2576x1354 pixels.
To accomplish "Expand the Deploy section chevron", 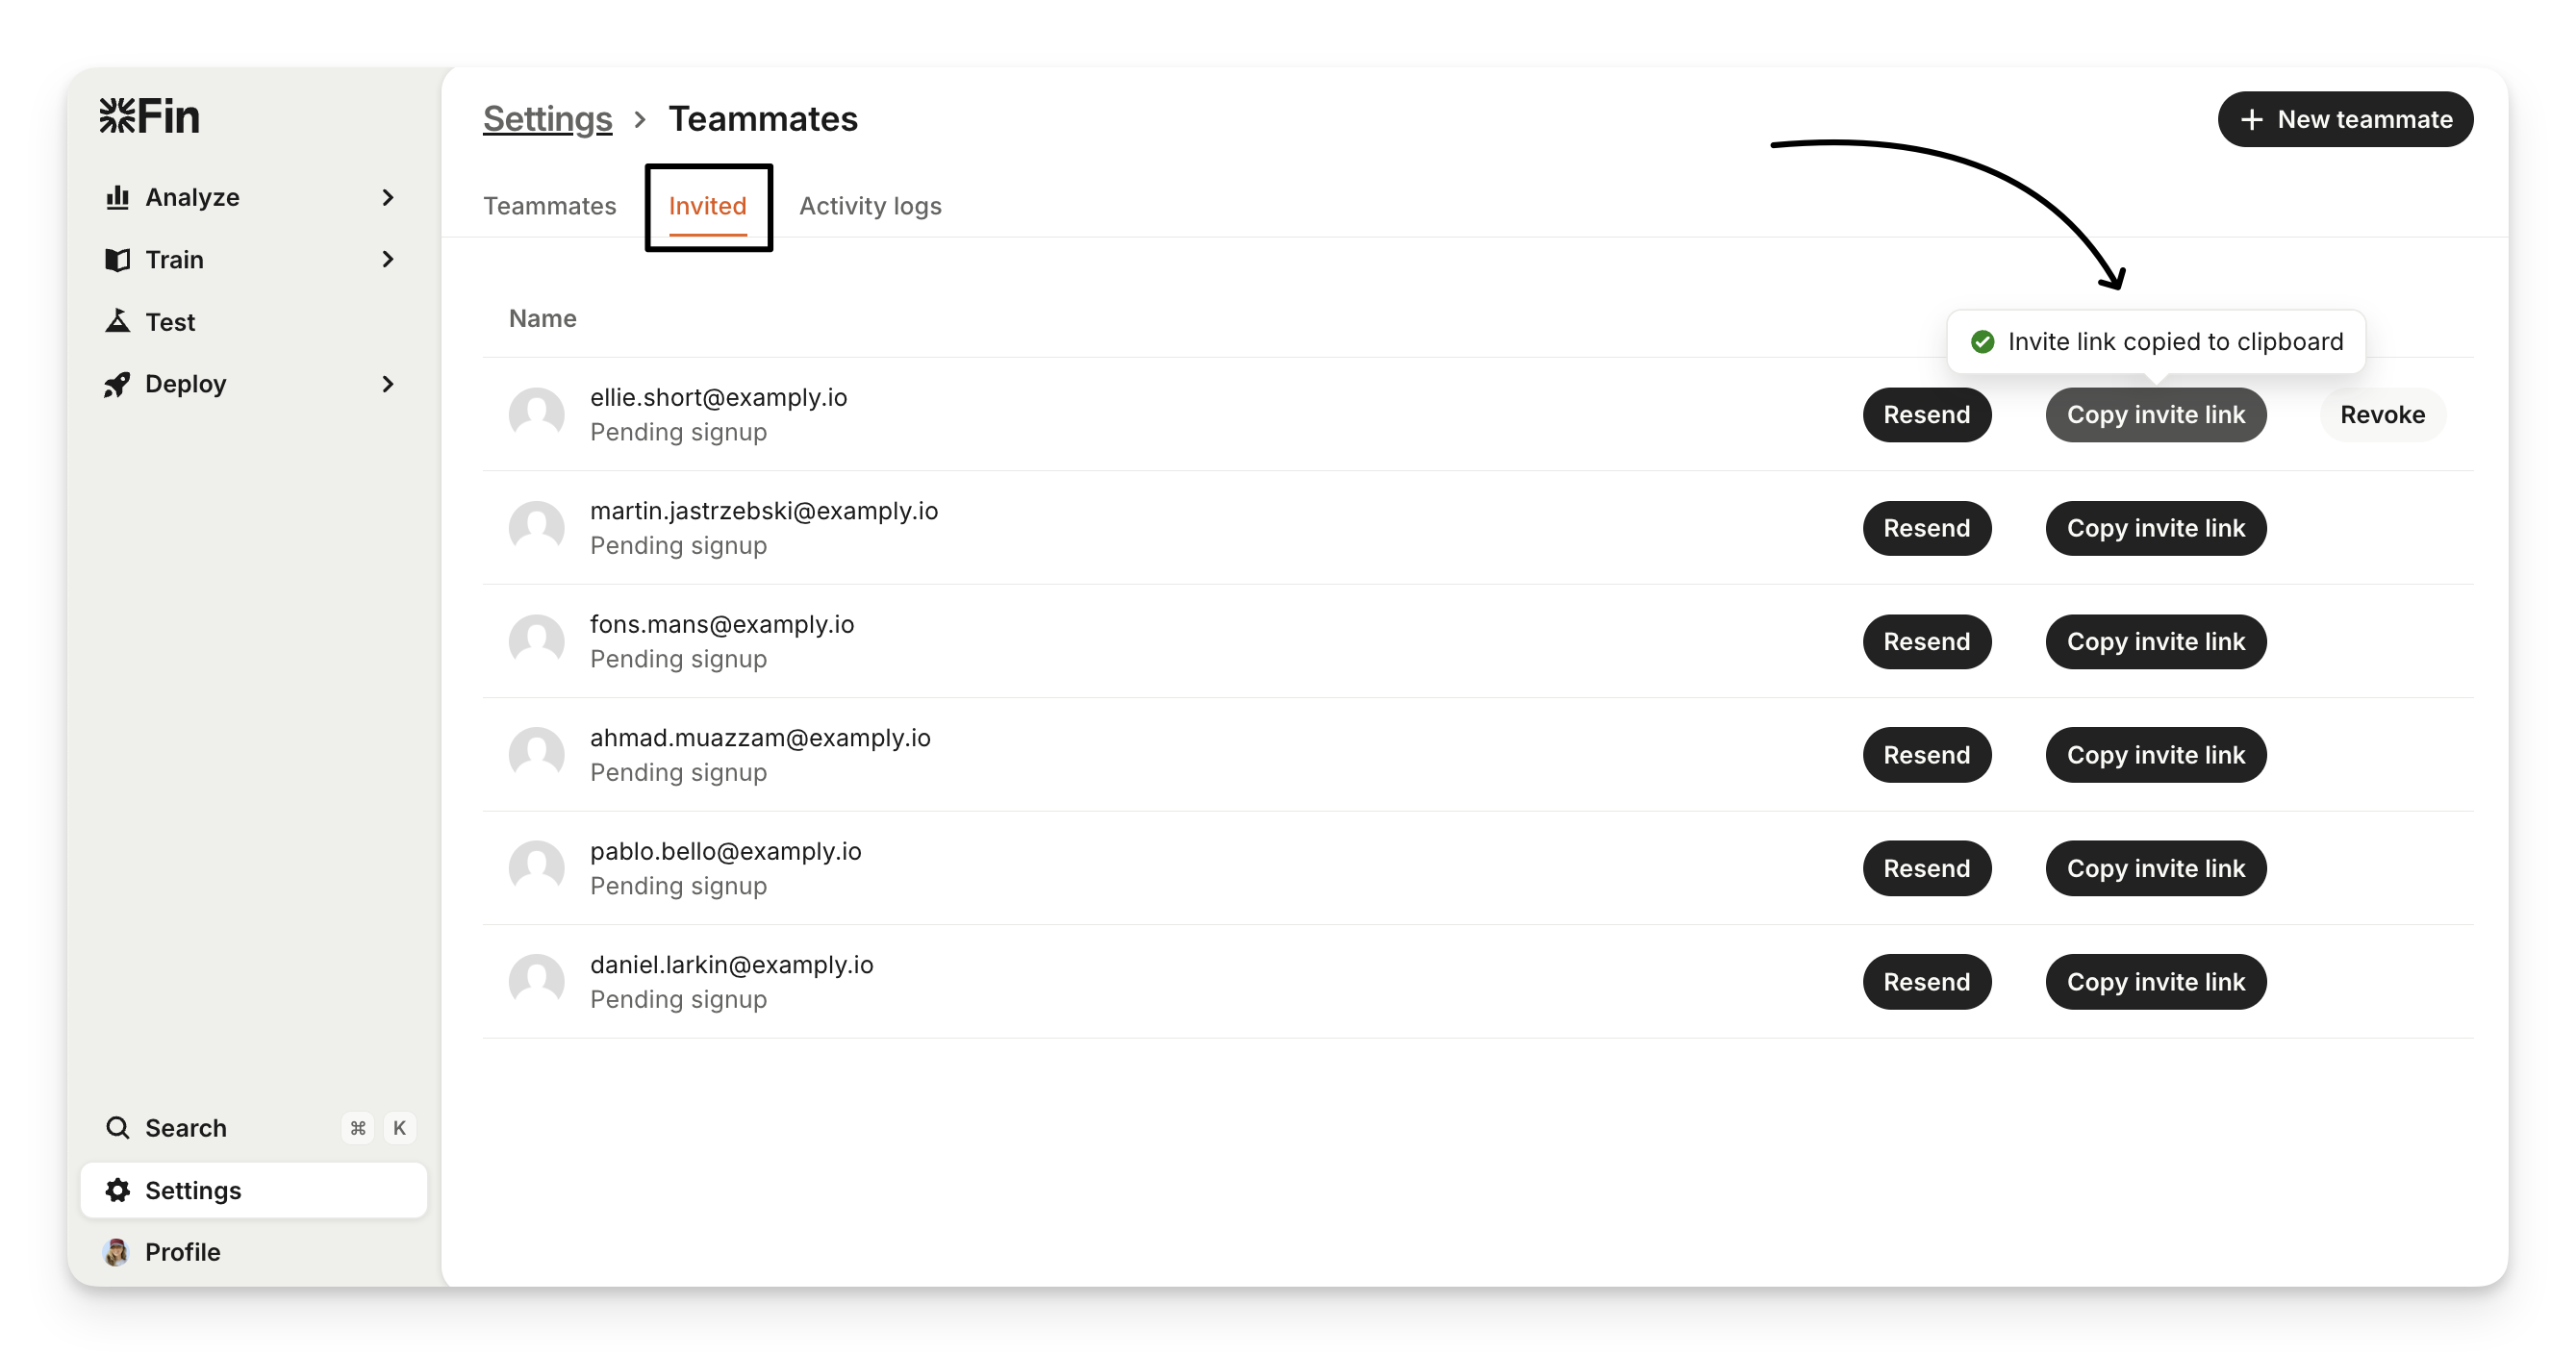I will pos(388,384).
